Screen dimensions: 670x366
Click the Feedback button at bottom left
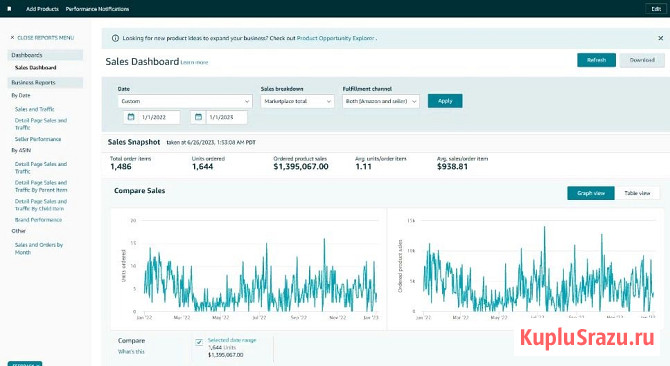(25, 364)
